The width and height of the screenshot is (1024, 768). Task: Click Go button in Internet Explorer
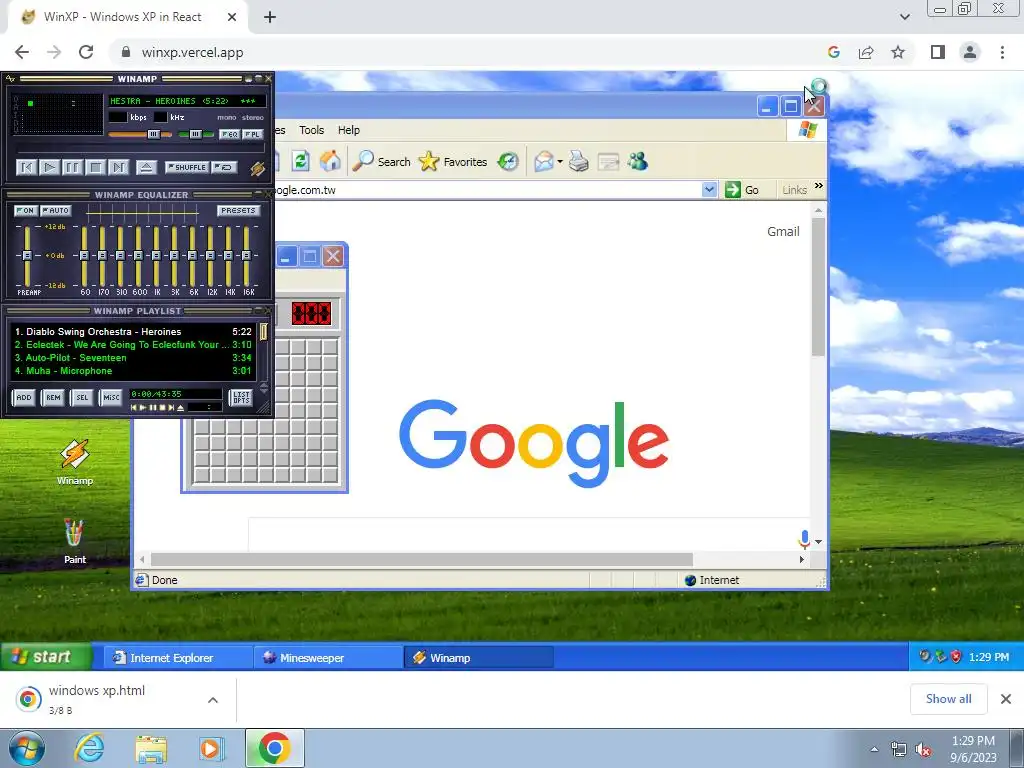742,190
